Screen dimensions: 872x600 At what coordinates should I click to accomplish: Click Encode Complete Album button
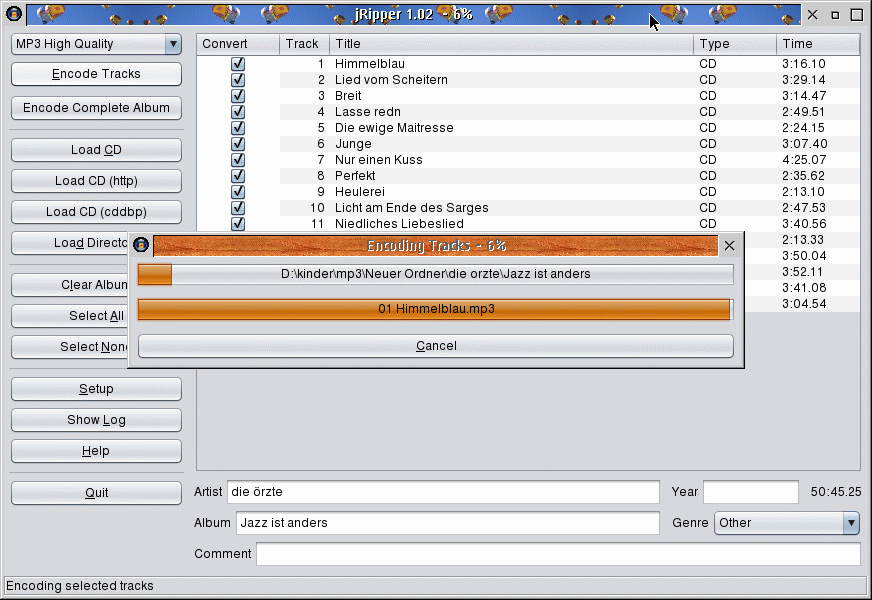pyautogui.click(x=96, y=108)
